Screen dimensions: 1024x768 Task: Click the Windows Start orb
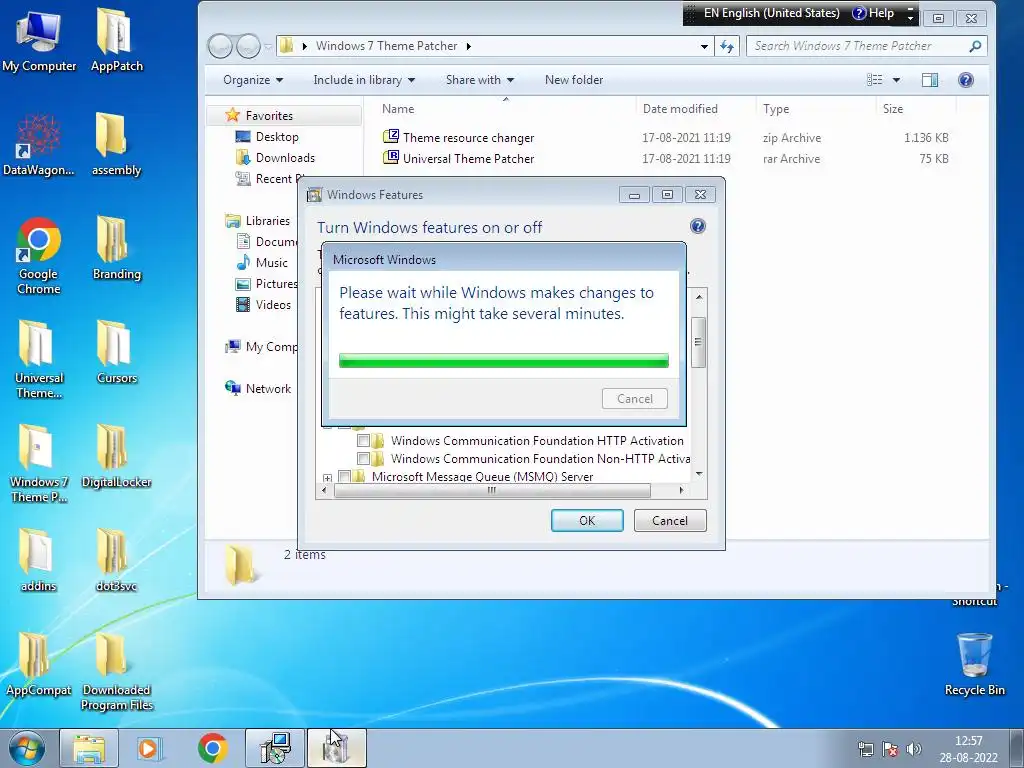(27, 748)
